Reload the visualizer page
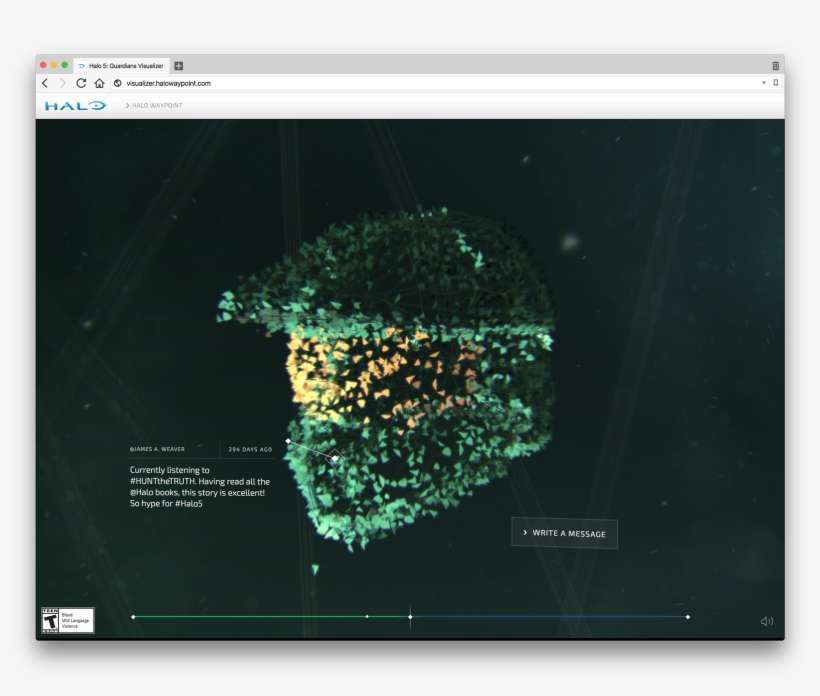820x696 pixels. coord(81,83)
